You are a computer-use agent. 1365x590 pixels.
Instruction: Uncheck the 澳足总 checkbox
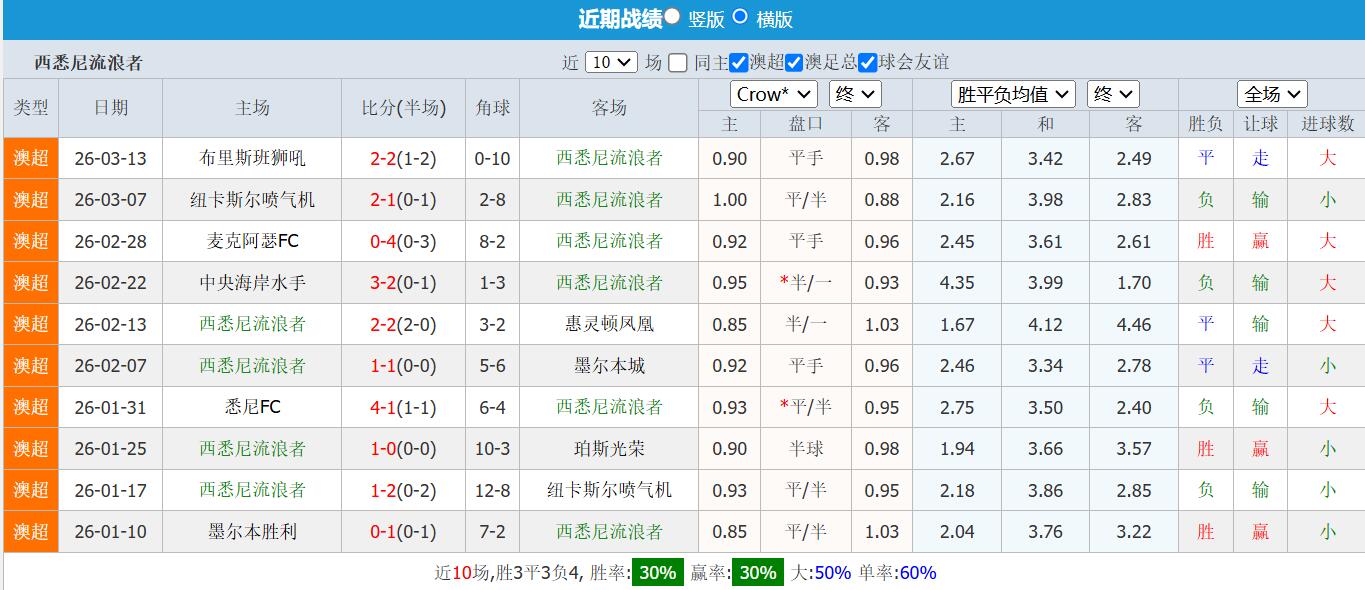(793, 62)
